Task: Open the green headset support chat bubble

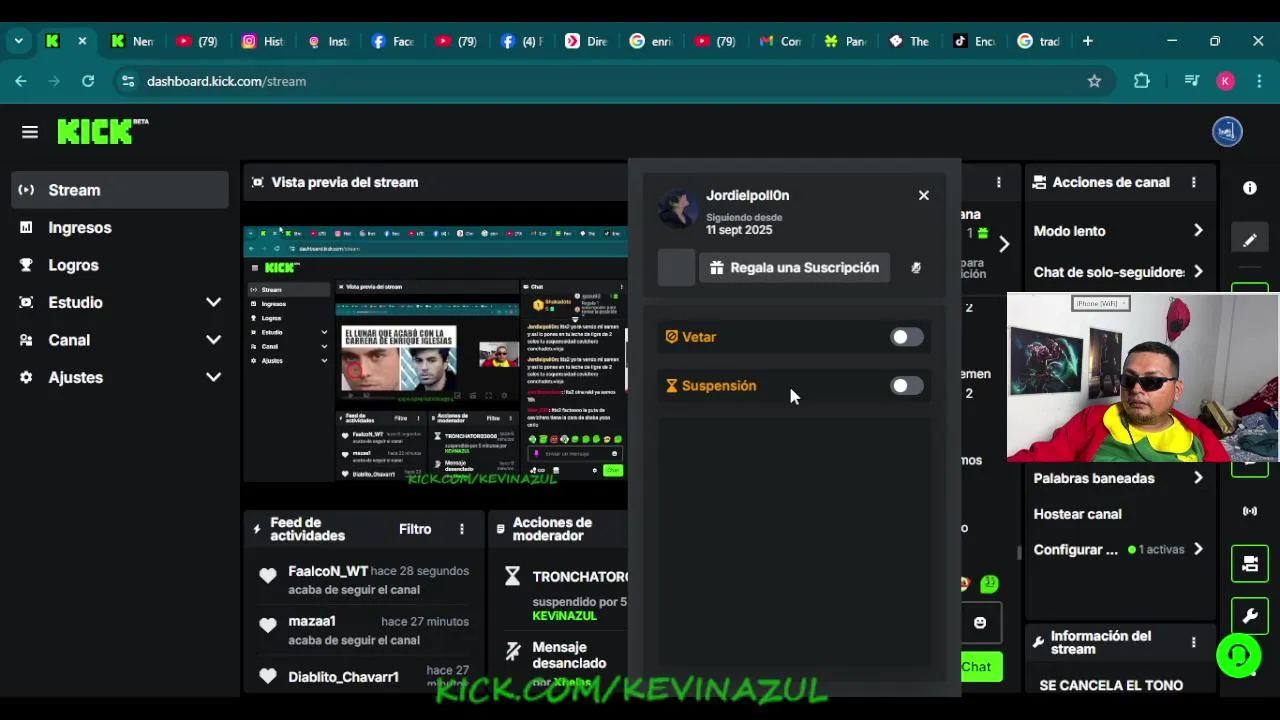Action: (x=1238, y=656)
